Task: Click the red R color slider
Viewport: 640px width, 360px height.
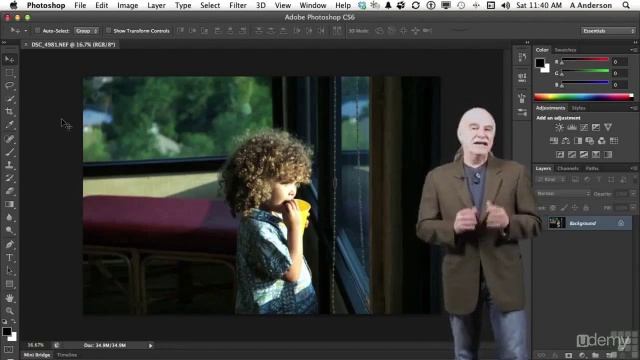Action: (x=585, y=60)
